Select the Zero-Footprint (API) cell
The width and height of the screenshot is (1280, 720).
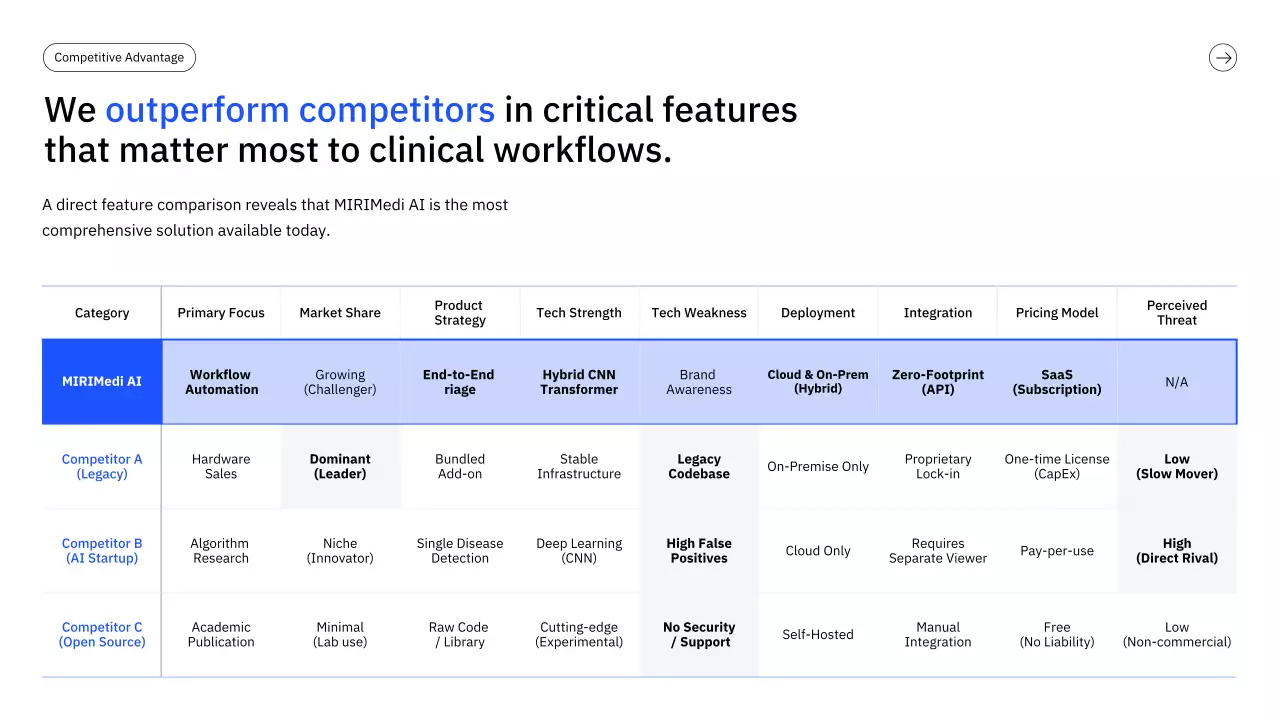point(938,382)
